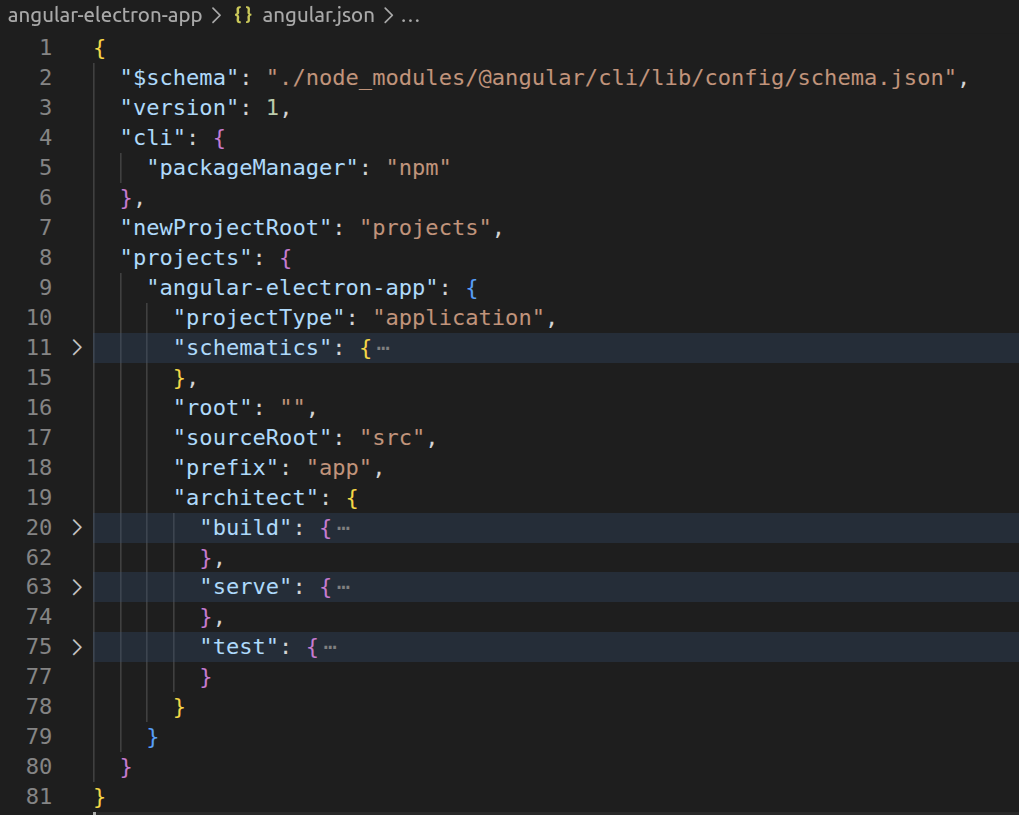Unfold the "test" section chevron

(x=77, y=647)
